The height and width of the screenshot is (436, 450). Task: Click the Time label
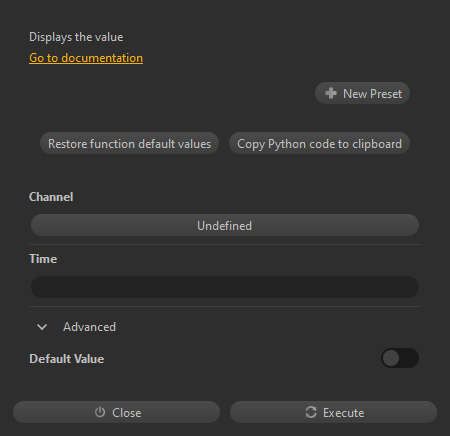coord(43,259)
